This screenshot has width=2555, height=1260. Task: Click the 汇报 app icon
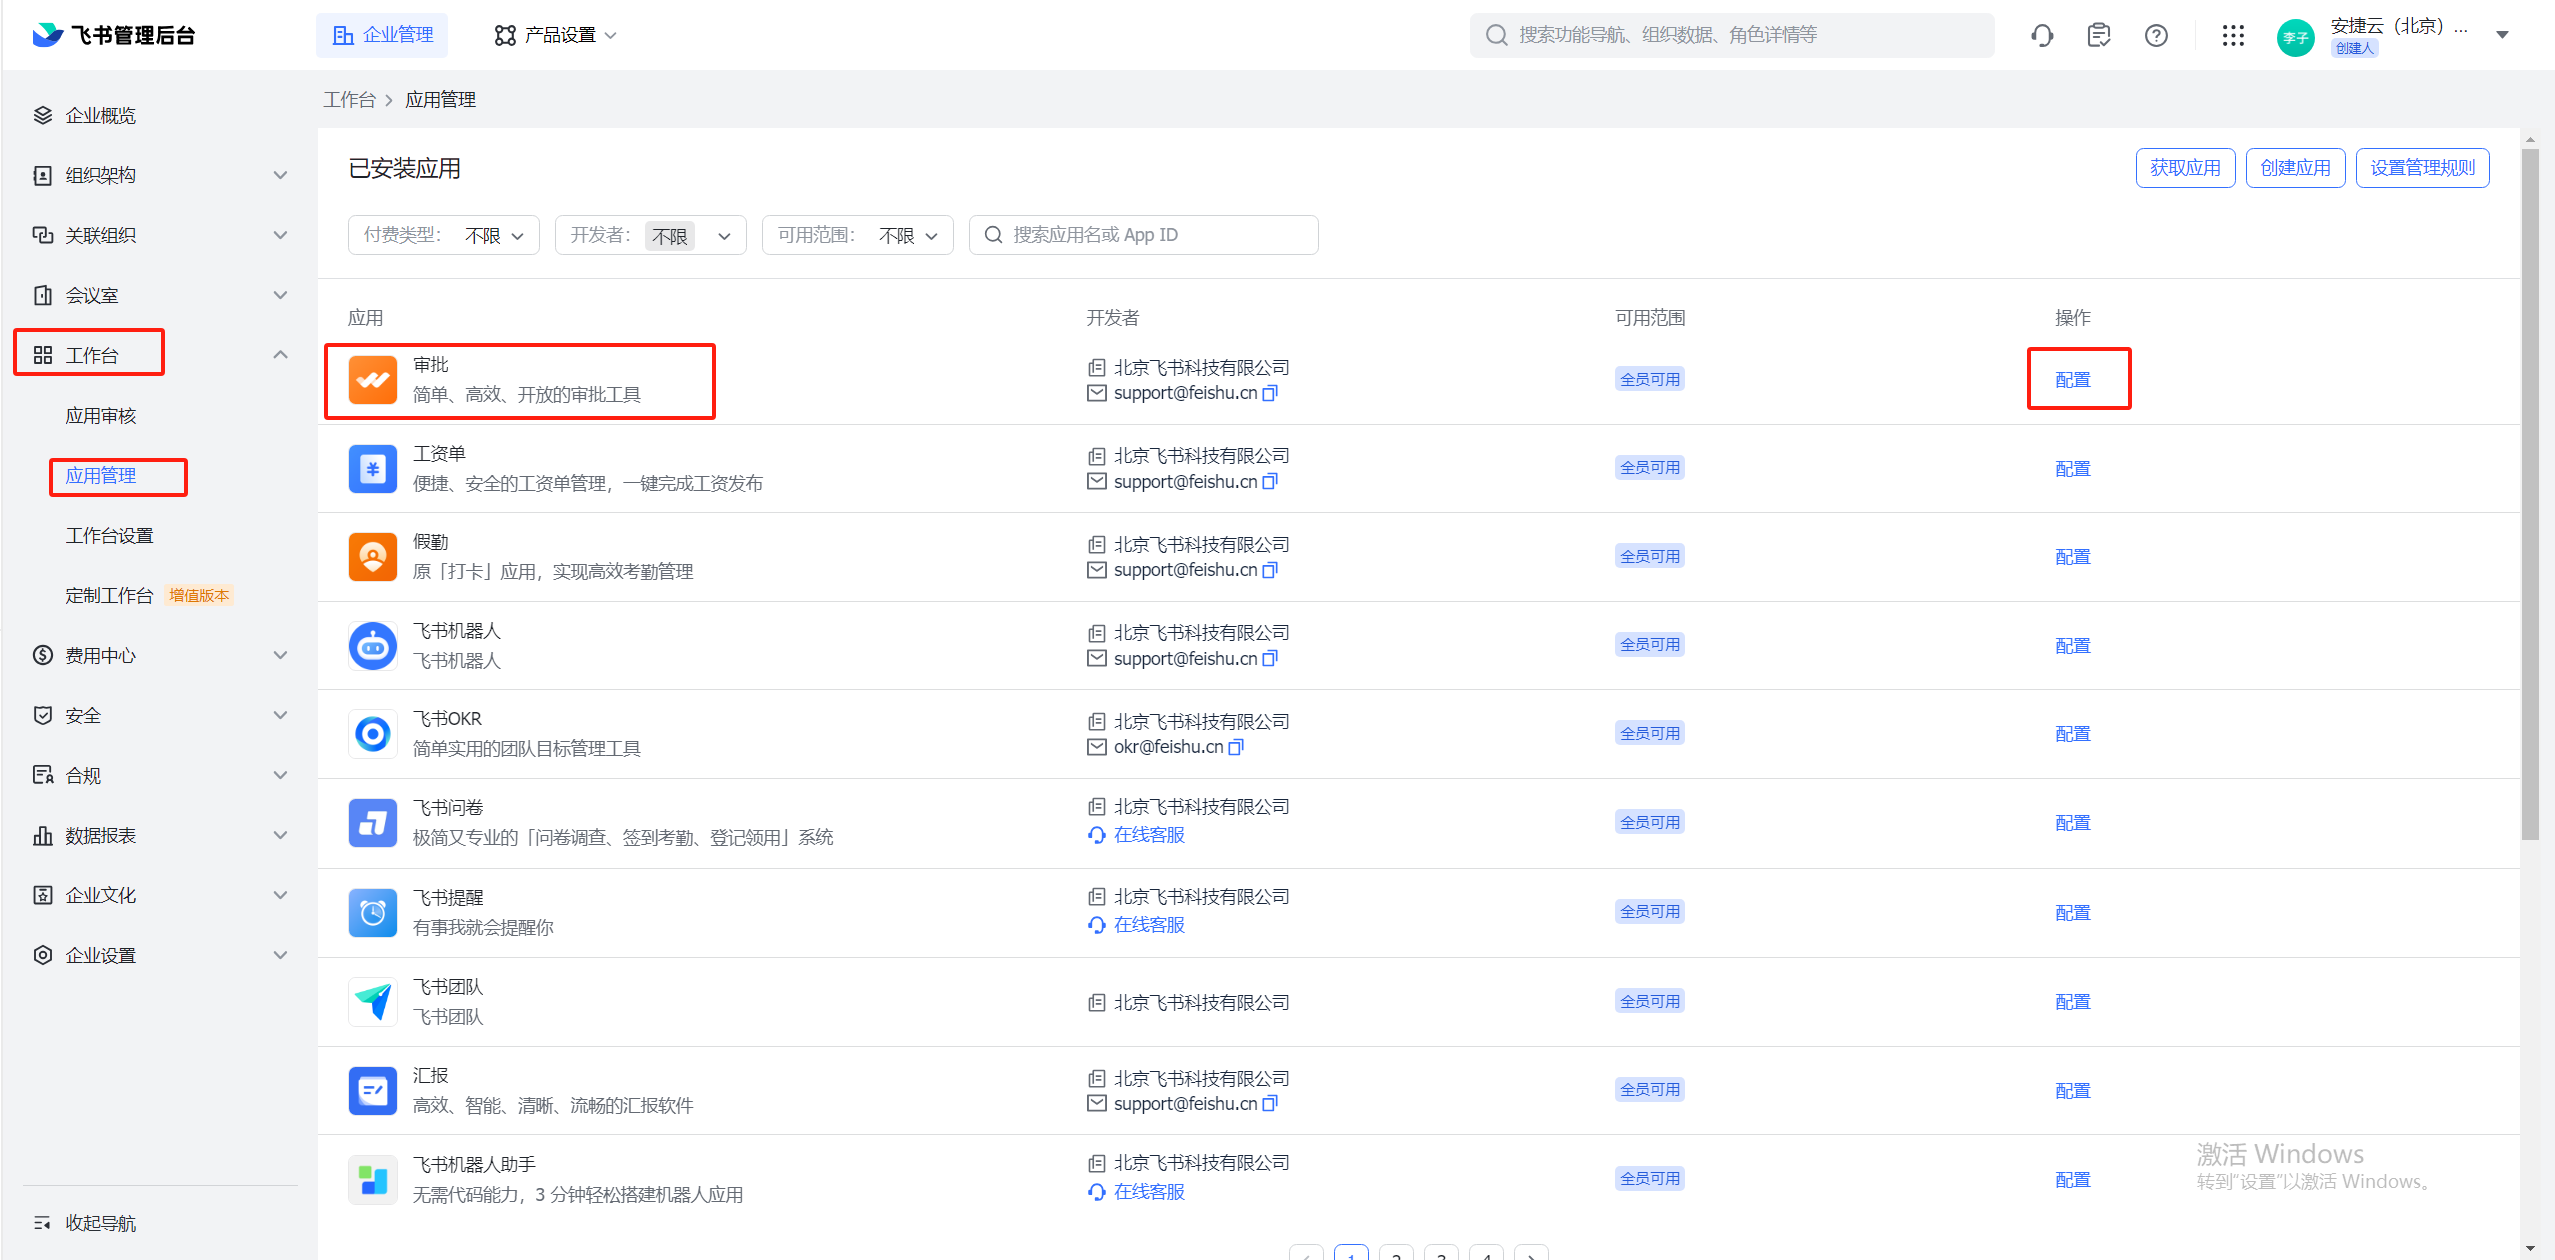(373, 1091)
